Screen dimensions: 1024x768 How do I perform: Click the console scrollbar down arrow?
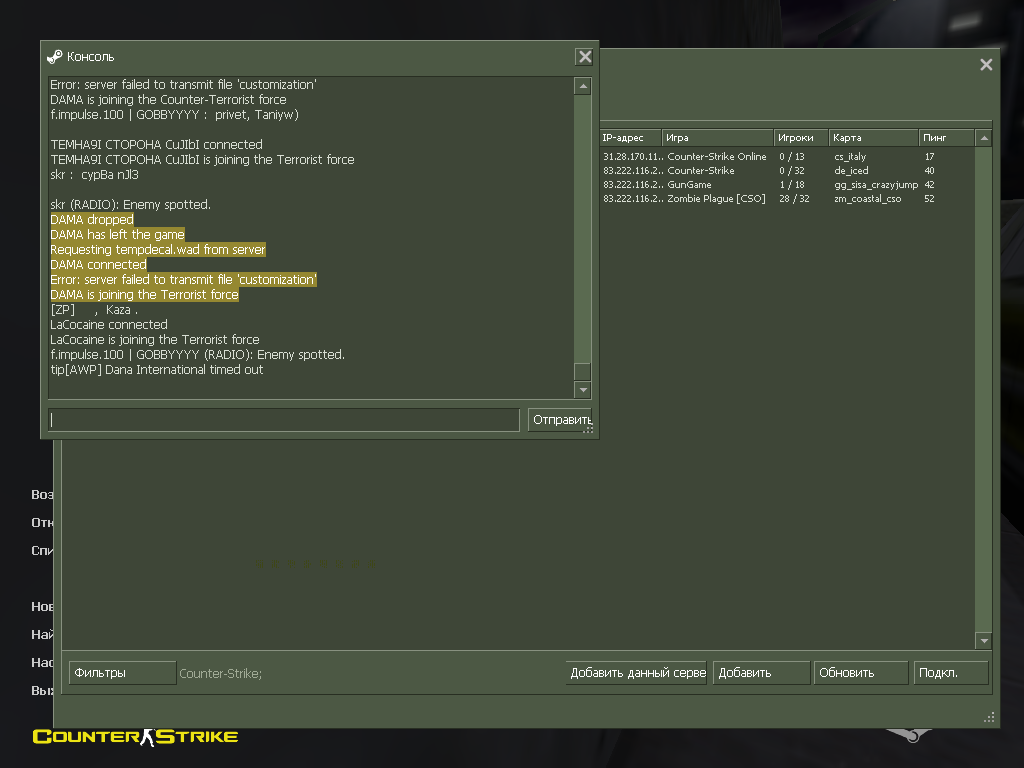pos(583,390)
